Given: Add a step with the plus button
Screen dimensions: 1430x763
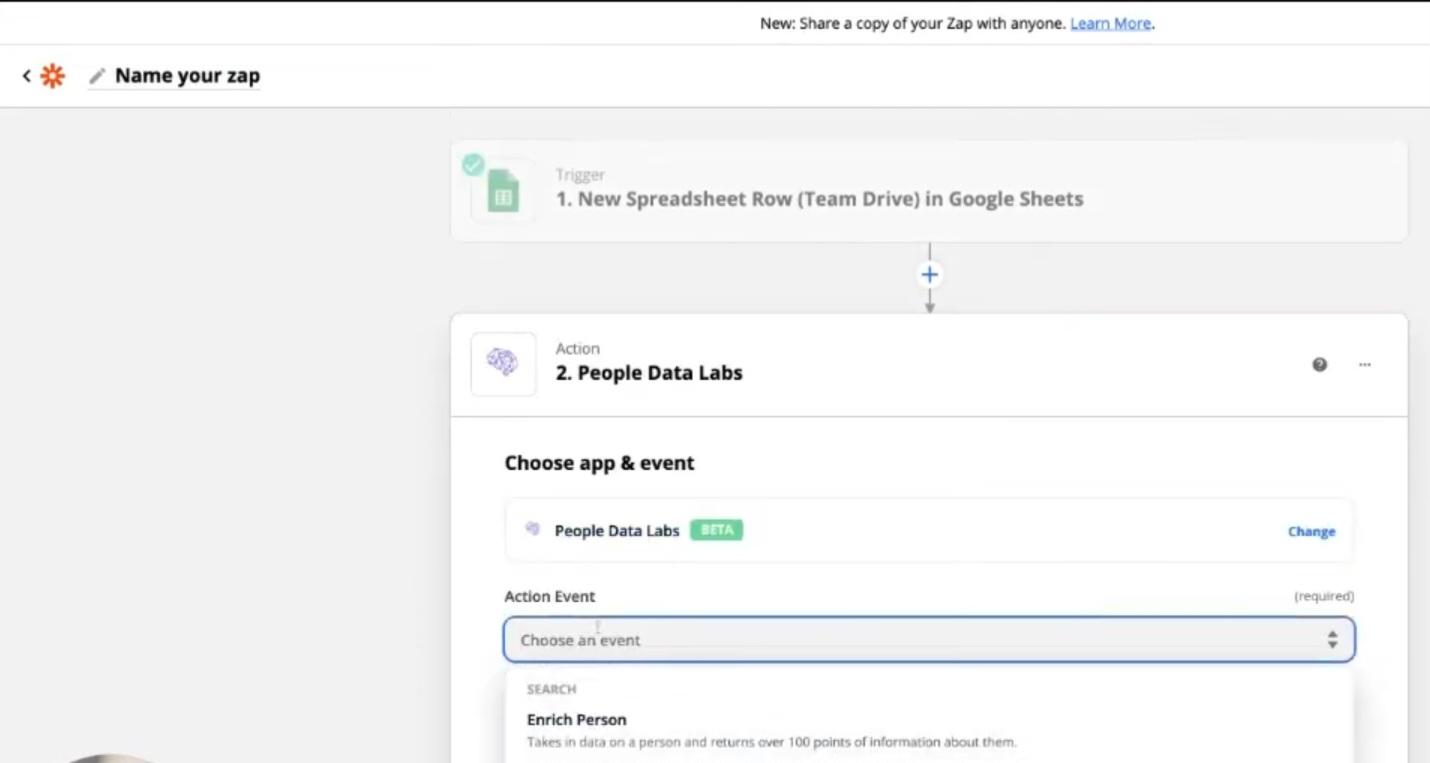Looking at the screenshot, I should click(930, 275).
